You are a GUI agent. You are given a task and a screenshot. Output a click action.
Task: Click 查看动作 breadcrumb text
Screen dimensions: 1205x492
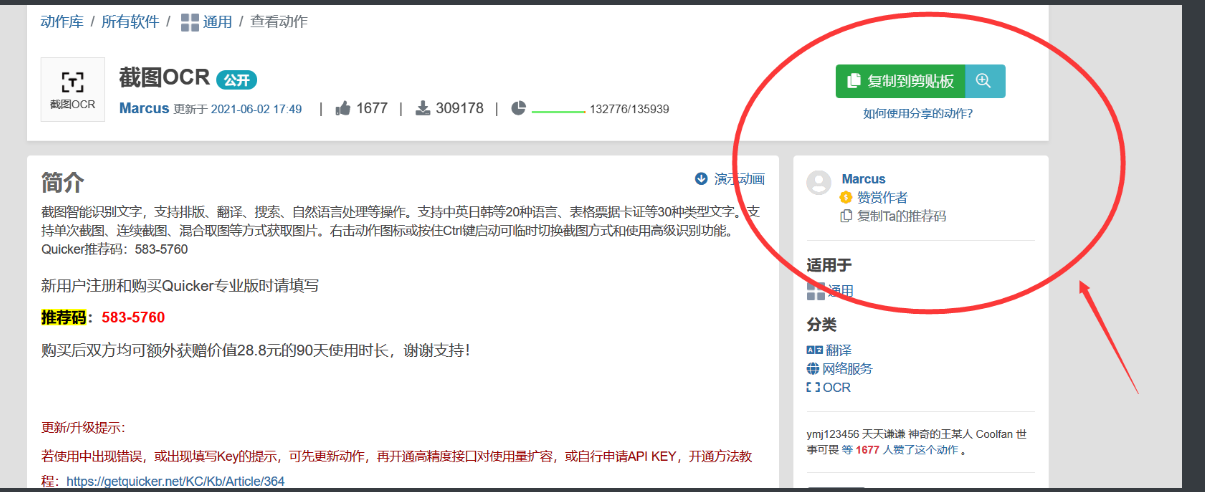coord(279,21)
